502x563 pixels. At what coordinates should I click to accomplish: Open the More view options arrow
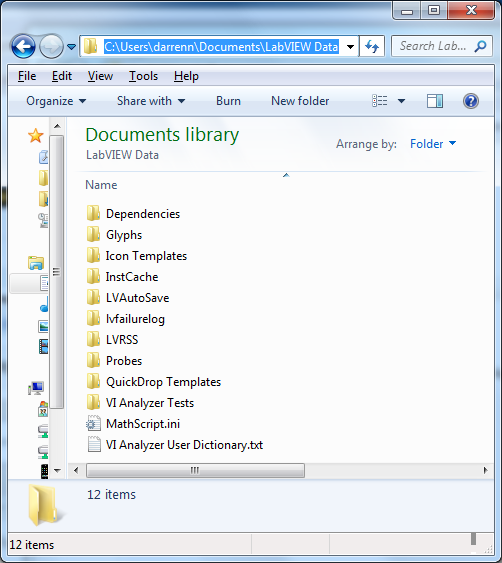401,101
